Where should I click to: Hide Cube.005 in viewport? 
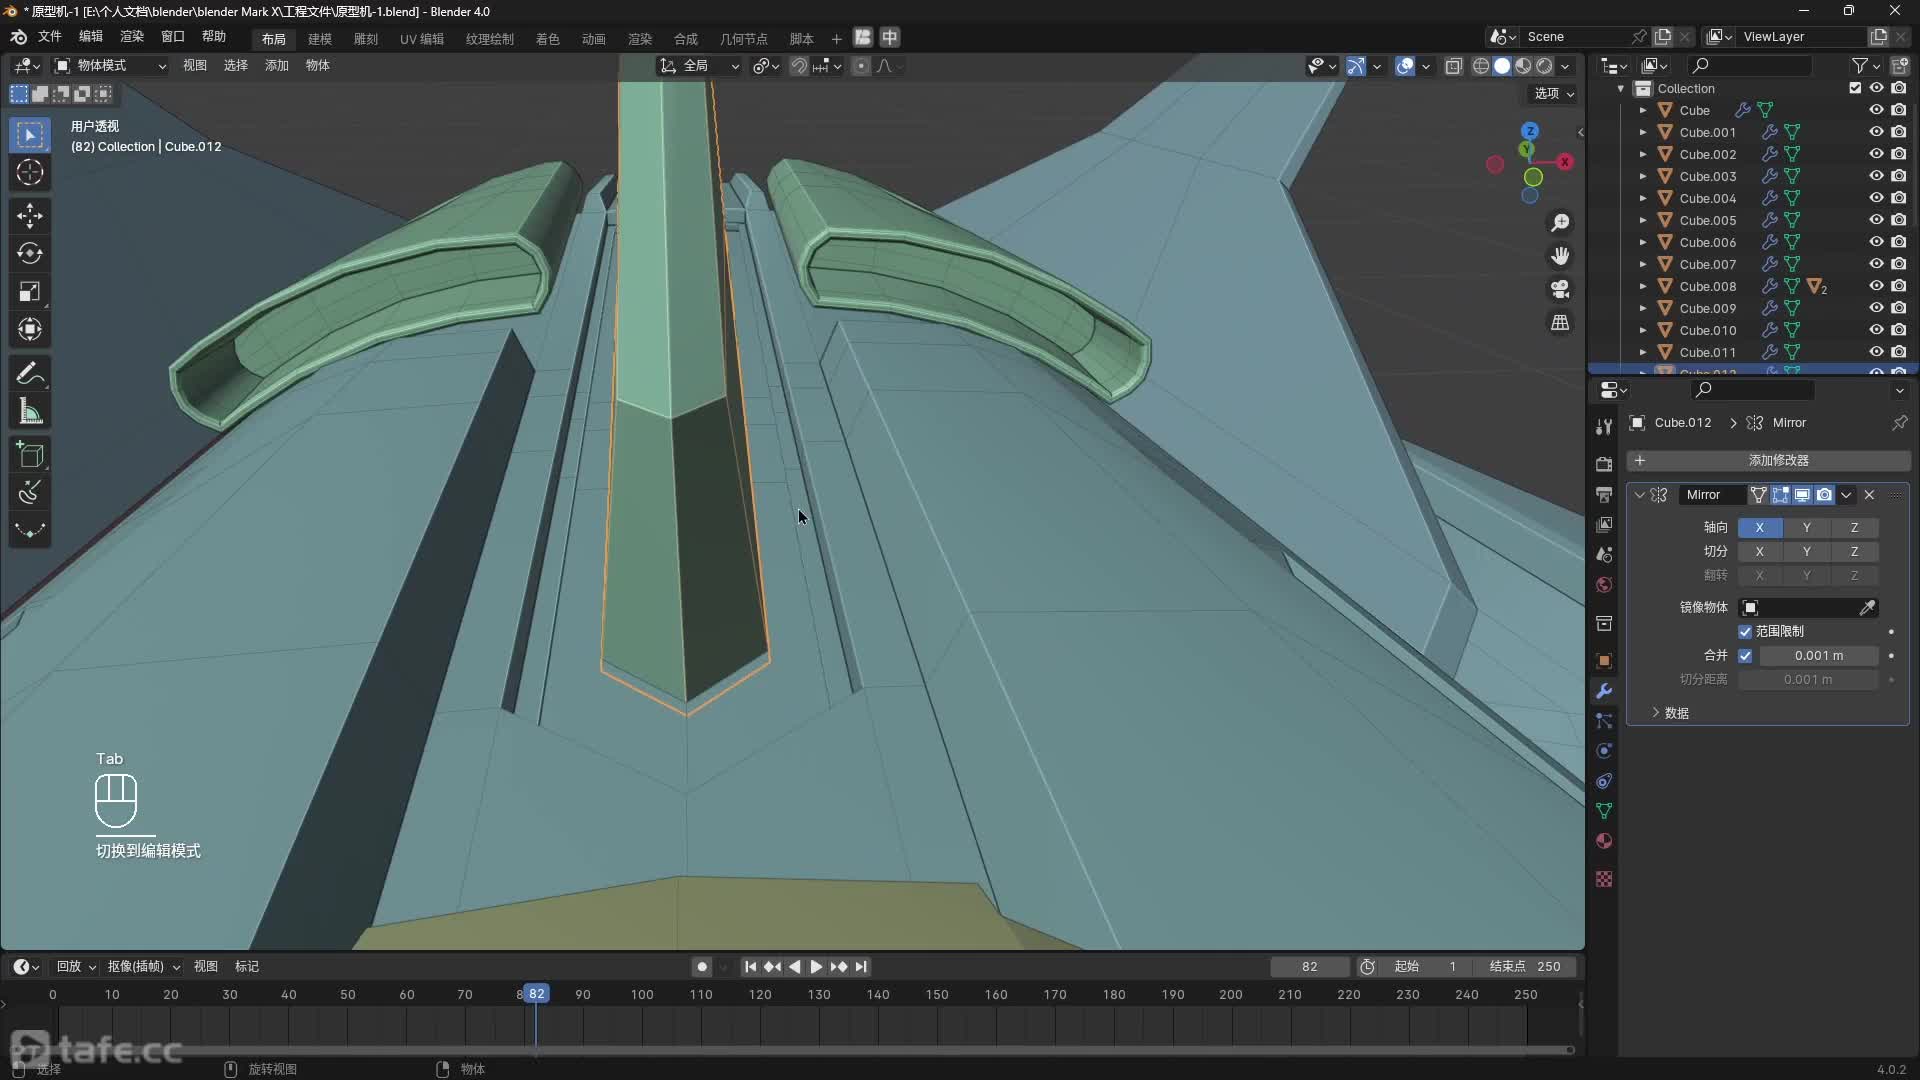tap(1876, 220)
